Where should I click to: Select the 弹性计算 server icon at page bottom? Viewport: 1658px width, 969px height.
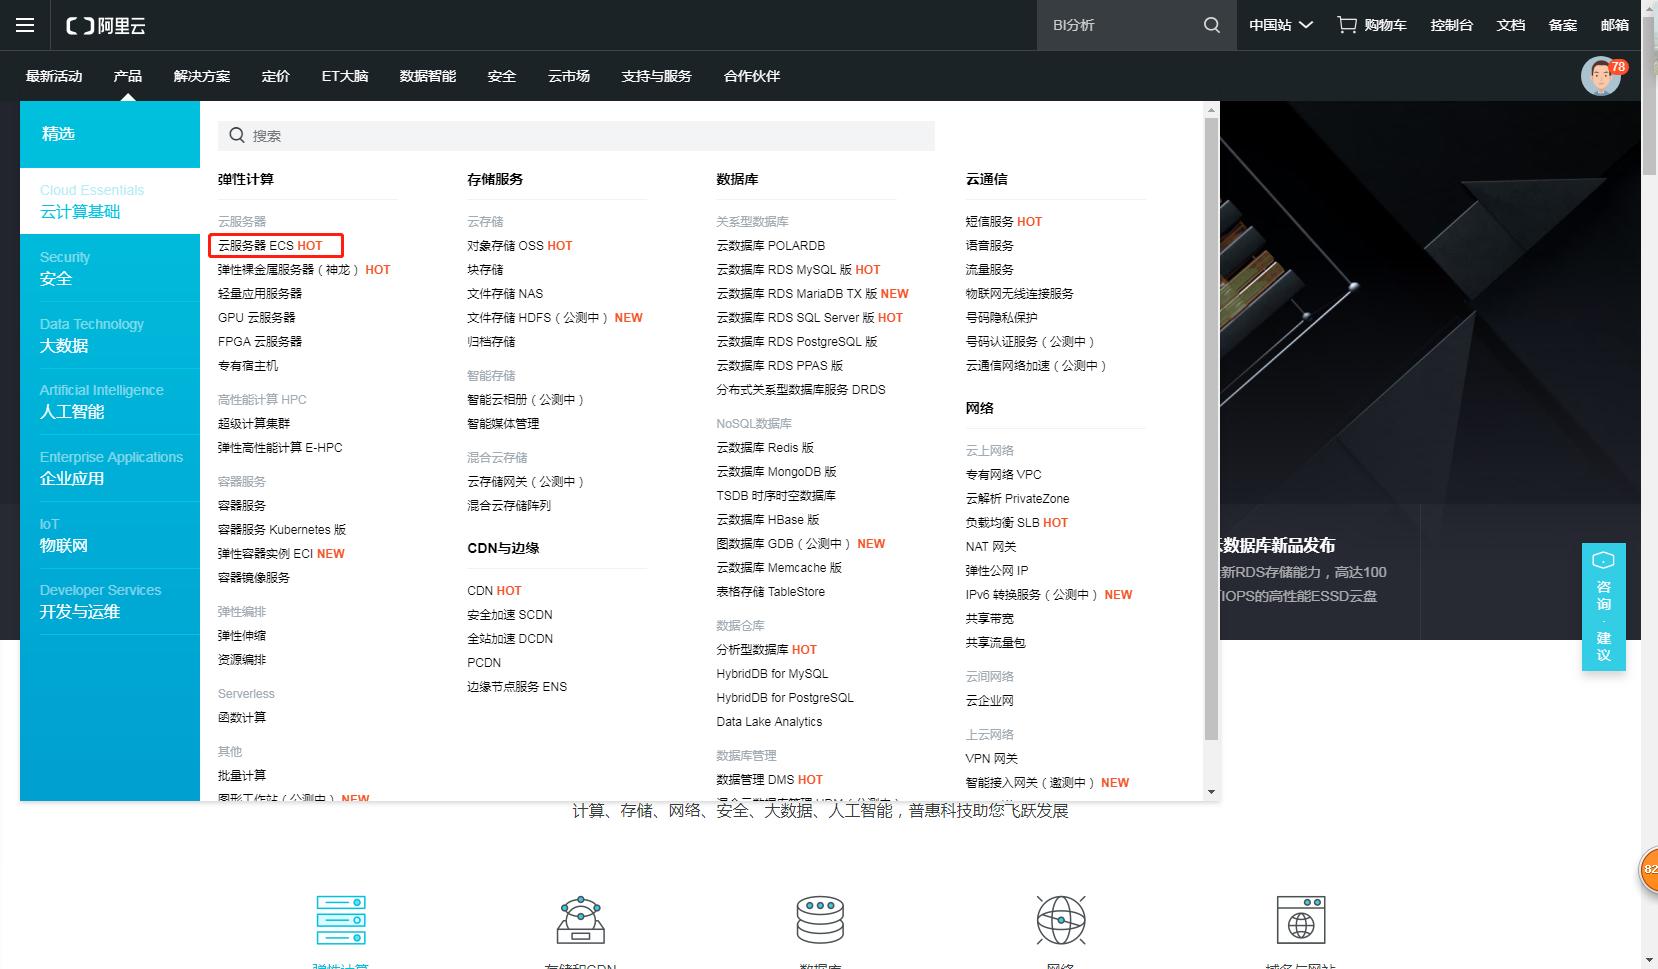pos(340,920)
